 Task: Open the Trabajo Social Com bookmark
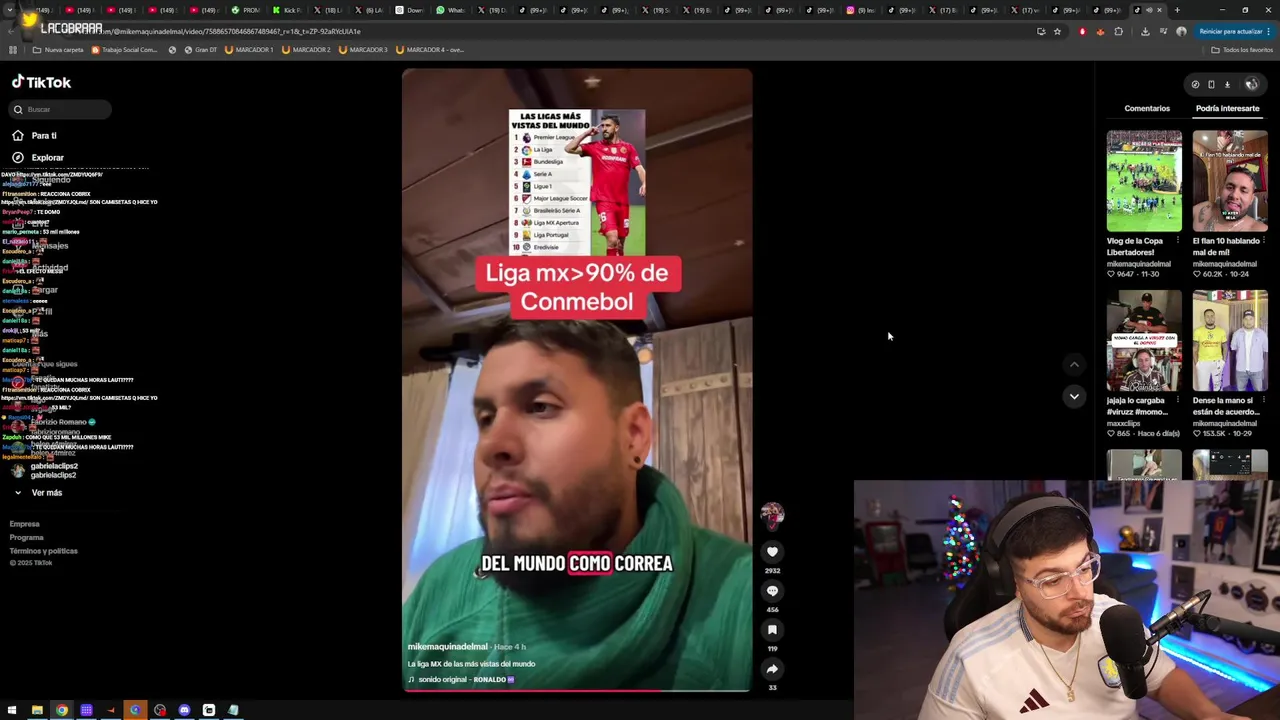125,49
